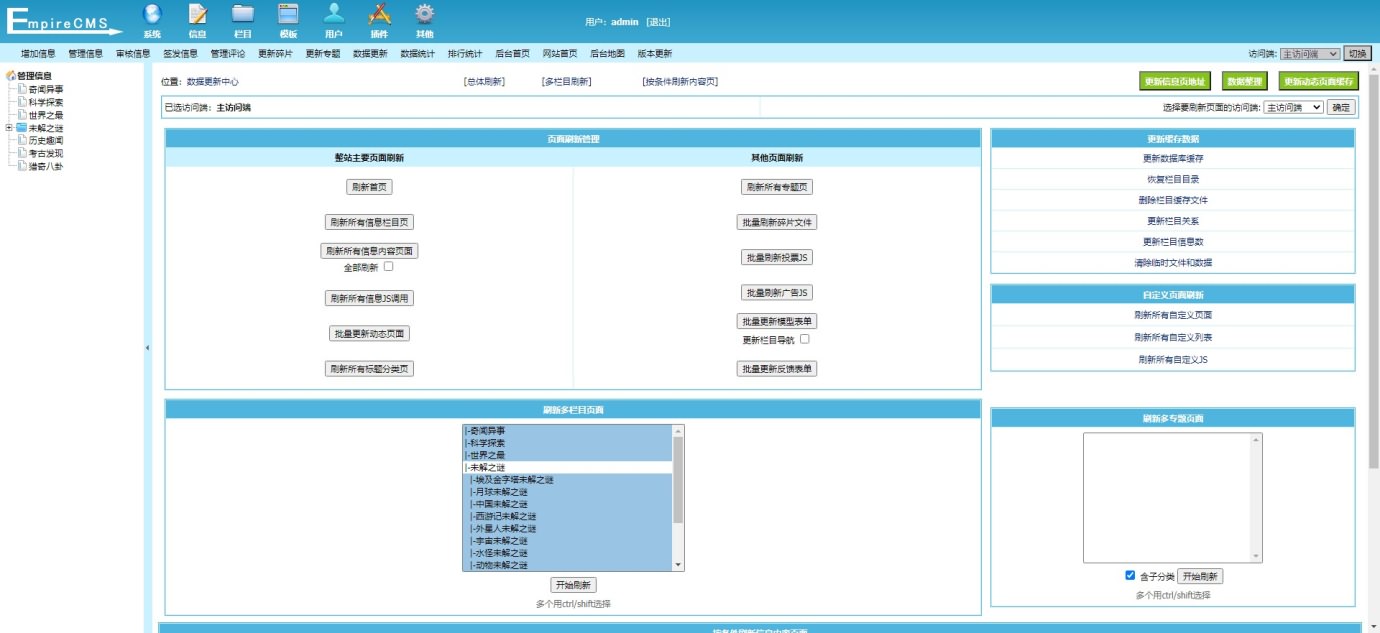Click the page icon beside 奇闻异事
This screenshot has width=1380, height=633.
click(x=22, y=89)
